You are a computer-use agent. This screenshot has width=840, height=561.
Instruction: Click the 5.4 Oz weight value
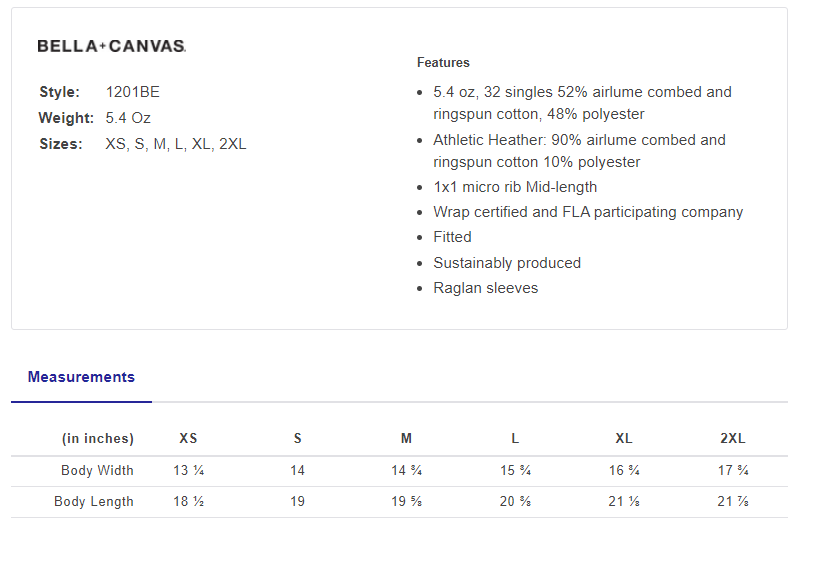(x=128, y=118)
